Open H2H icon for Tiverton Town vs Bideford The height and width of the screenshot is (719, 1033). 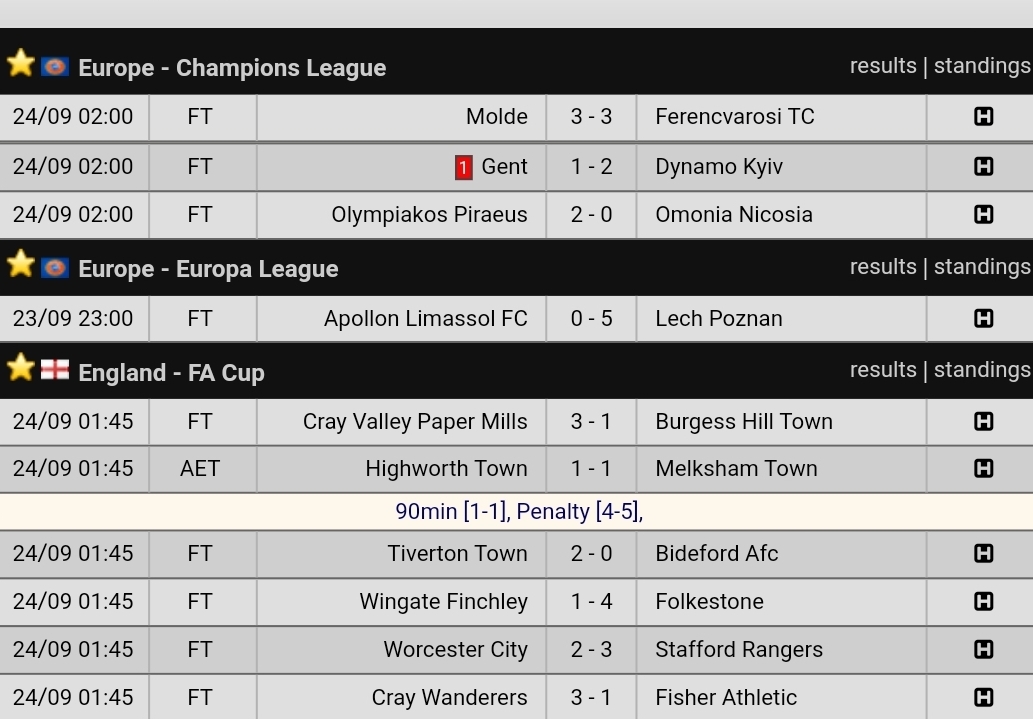point(983,553)
